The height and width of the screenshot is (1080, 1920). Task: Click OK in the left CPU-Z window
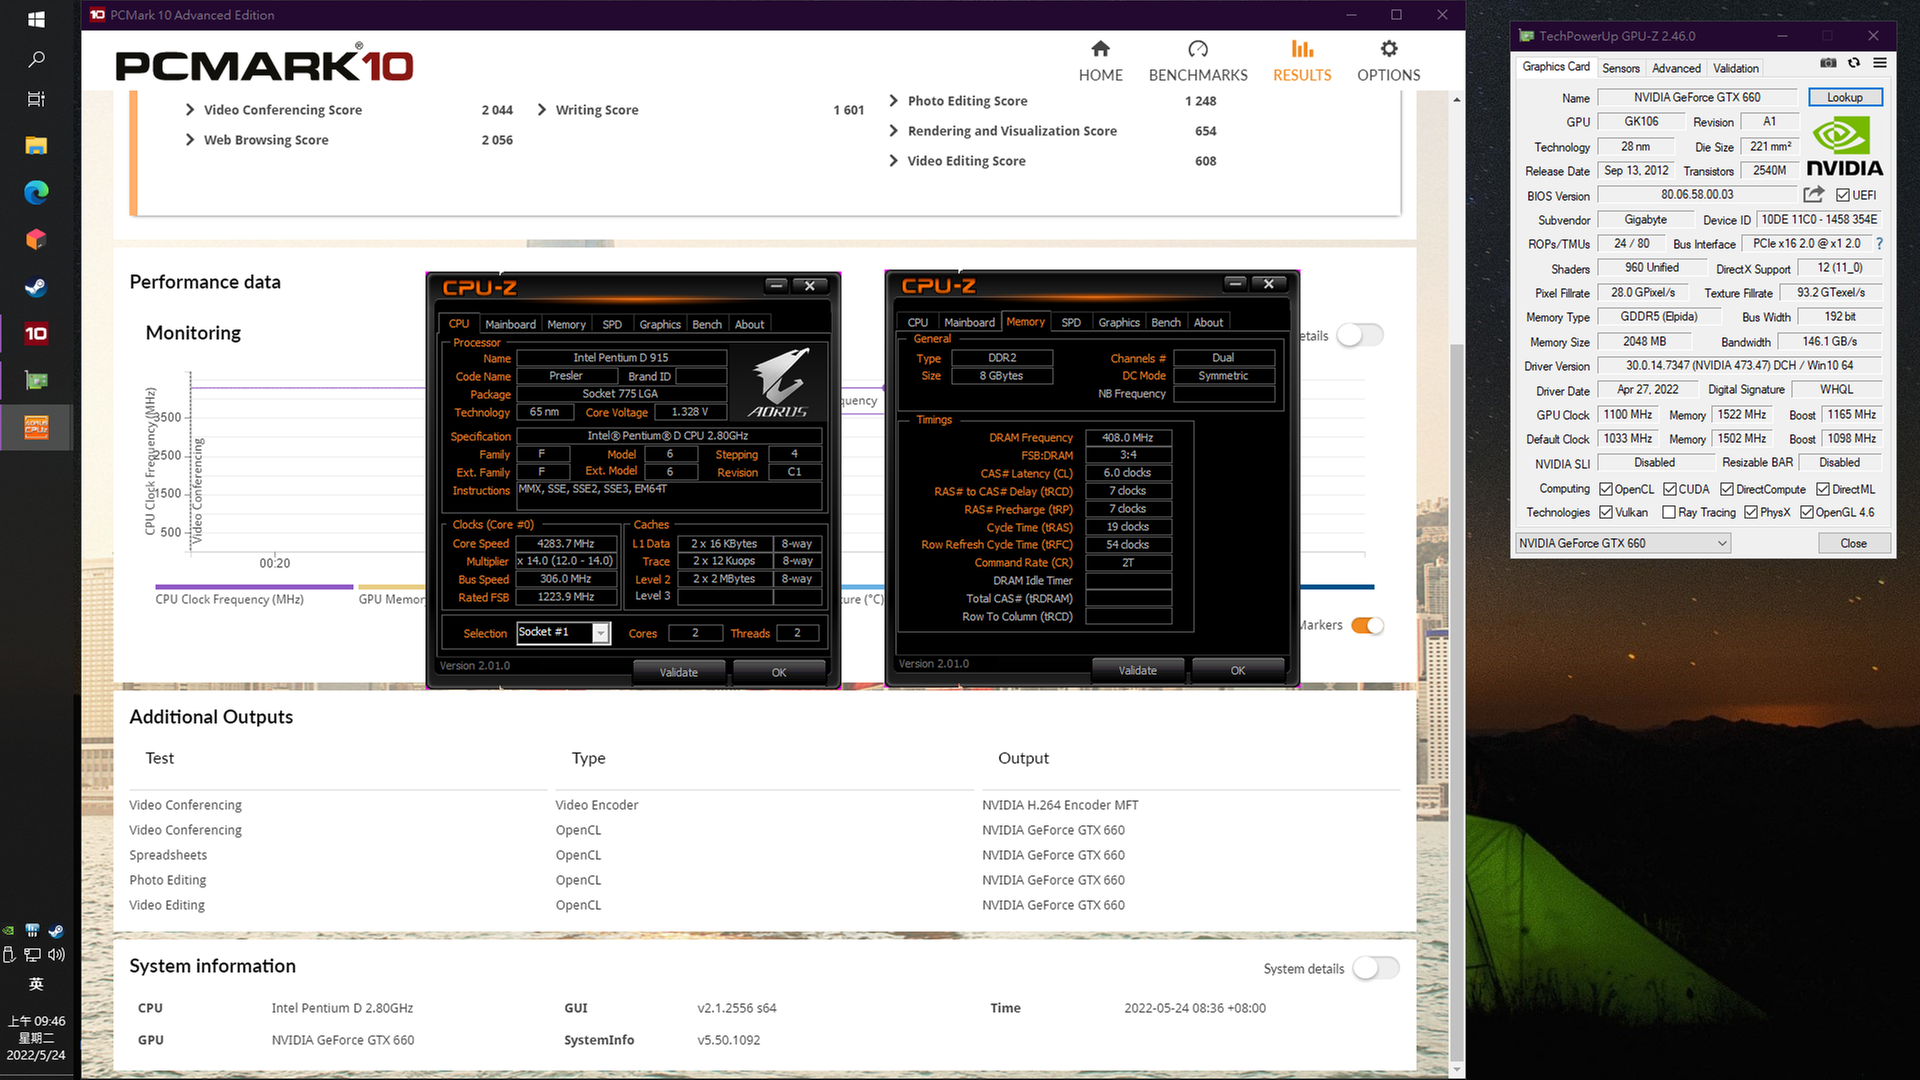779,672
